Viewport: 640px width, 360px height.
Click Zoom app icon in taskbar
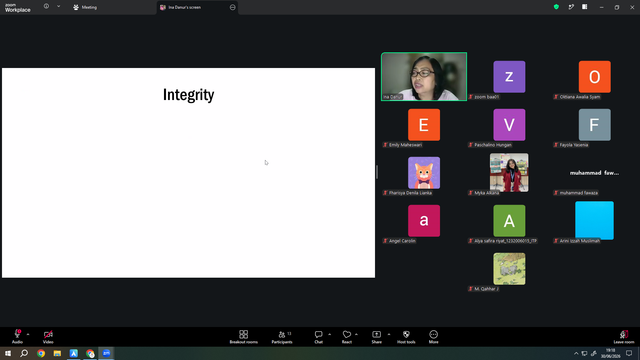point(107,353)
